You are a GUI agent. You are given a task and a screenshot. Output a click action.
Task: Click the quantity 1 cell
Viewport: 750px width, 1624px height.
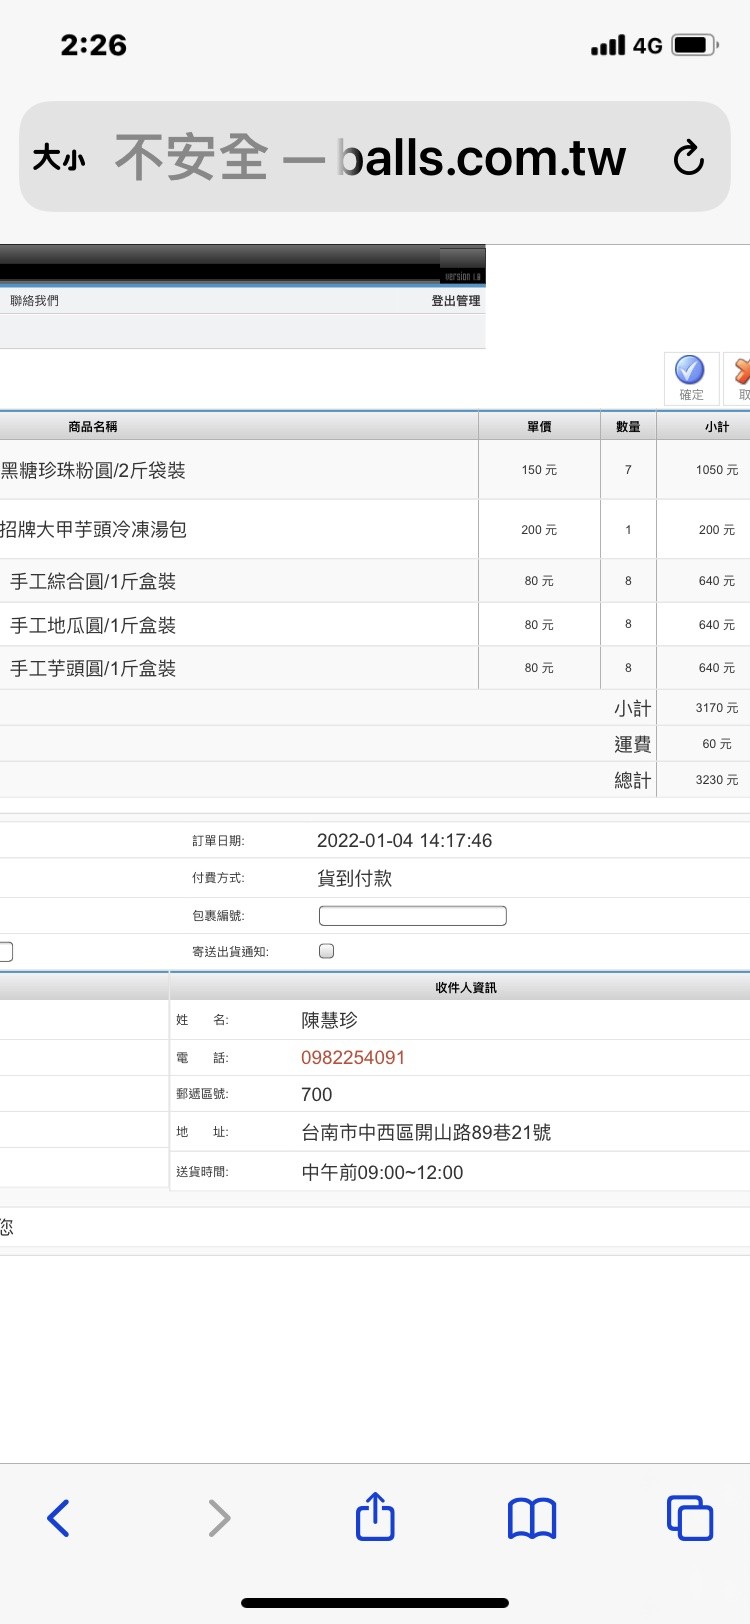(x=628, y=530)
